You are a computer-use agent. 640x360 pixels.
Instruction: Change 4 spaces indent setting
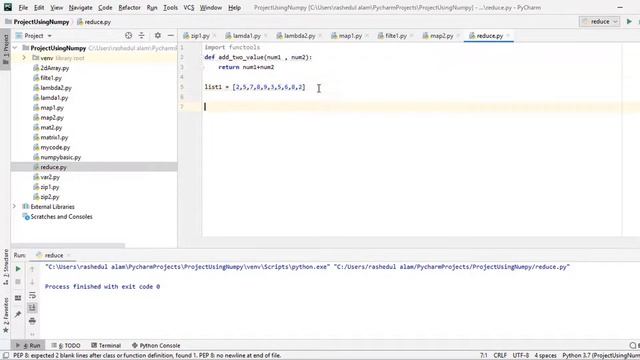click(x=546, y=356)
